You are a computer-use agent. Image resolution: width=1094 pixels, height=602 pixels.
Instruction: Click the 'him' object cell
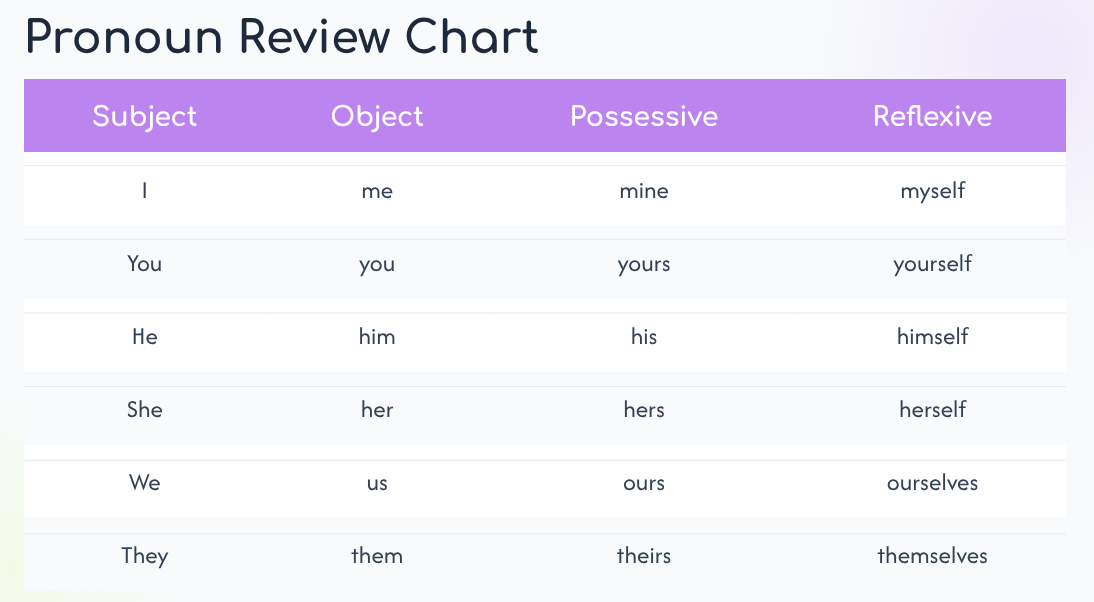click(x=377, y=337)
